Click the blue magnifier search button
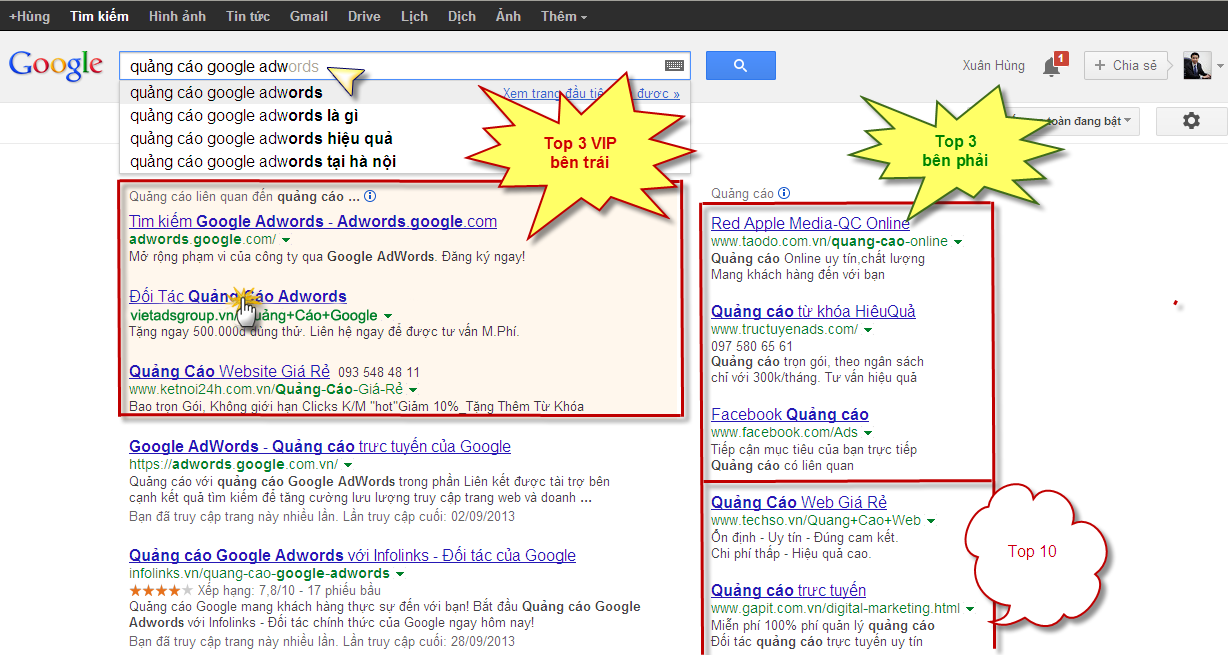 [740, 65]
